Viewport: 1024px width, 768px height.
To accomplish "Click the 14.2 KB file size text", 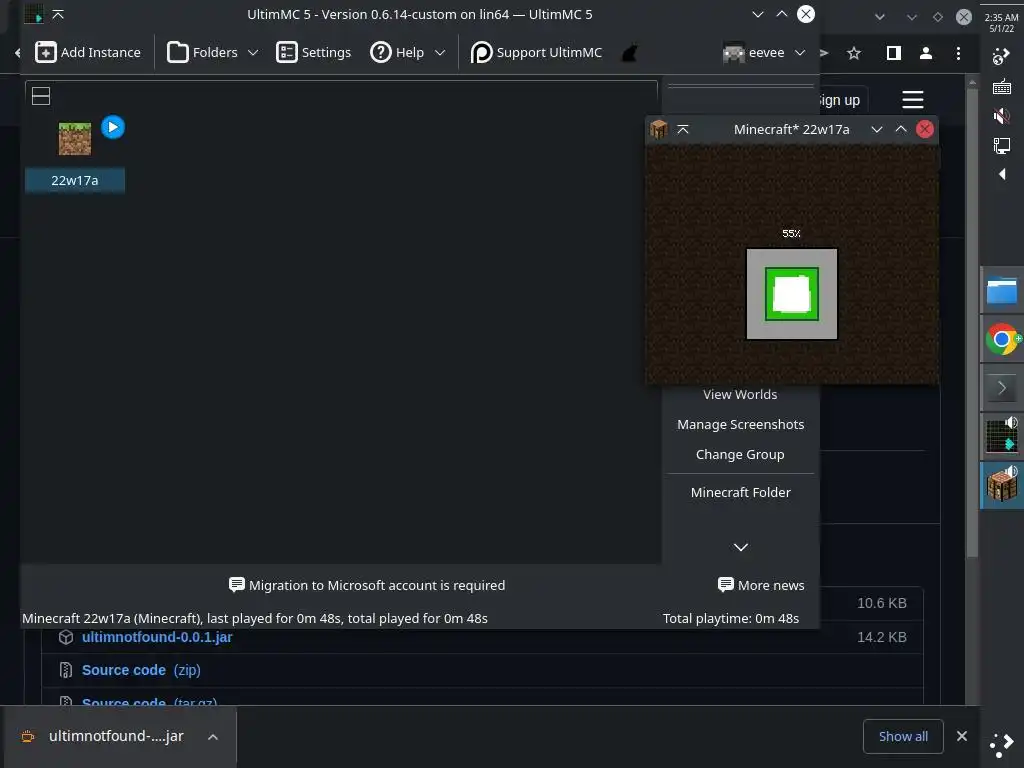I will coord(882,637).
